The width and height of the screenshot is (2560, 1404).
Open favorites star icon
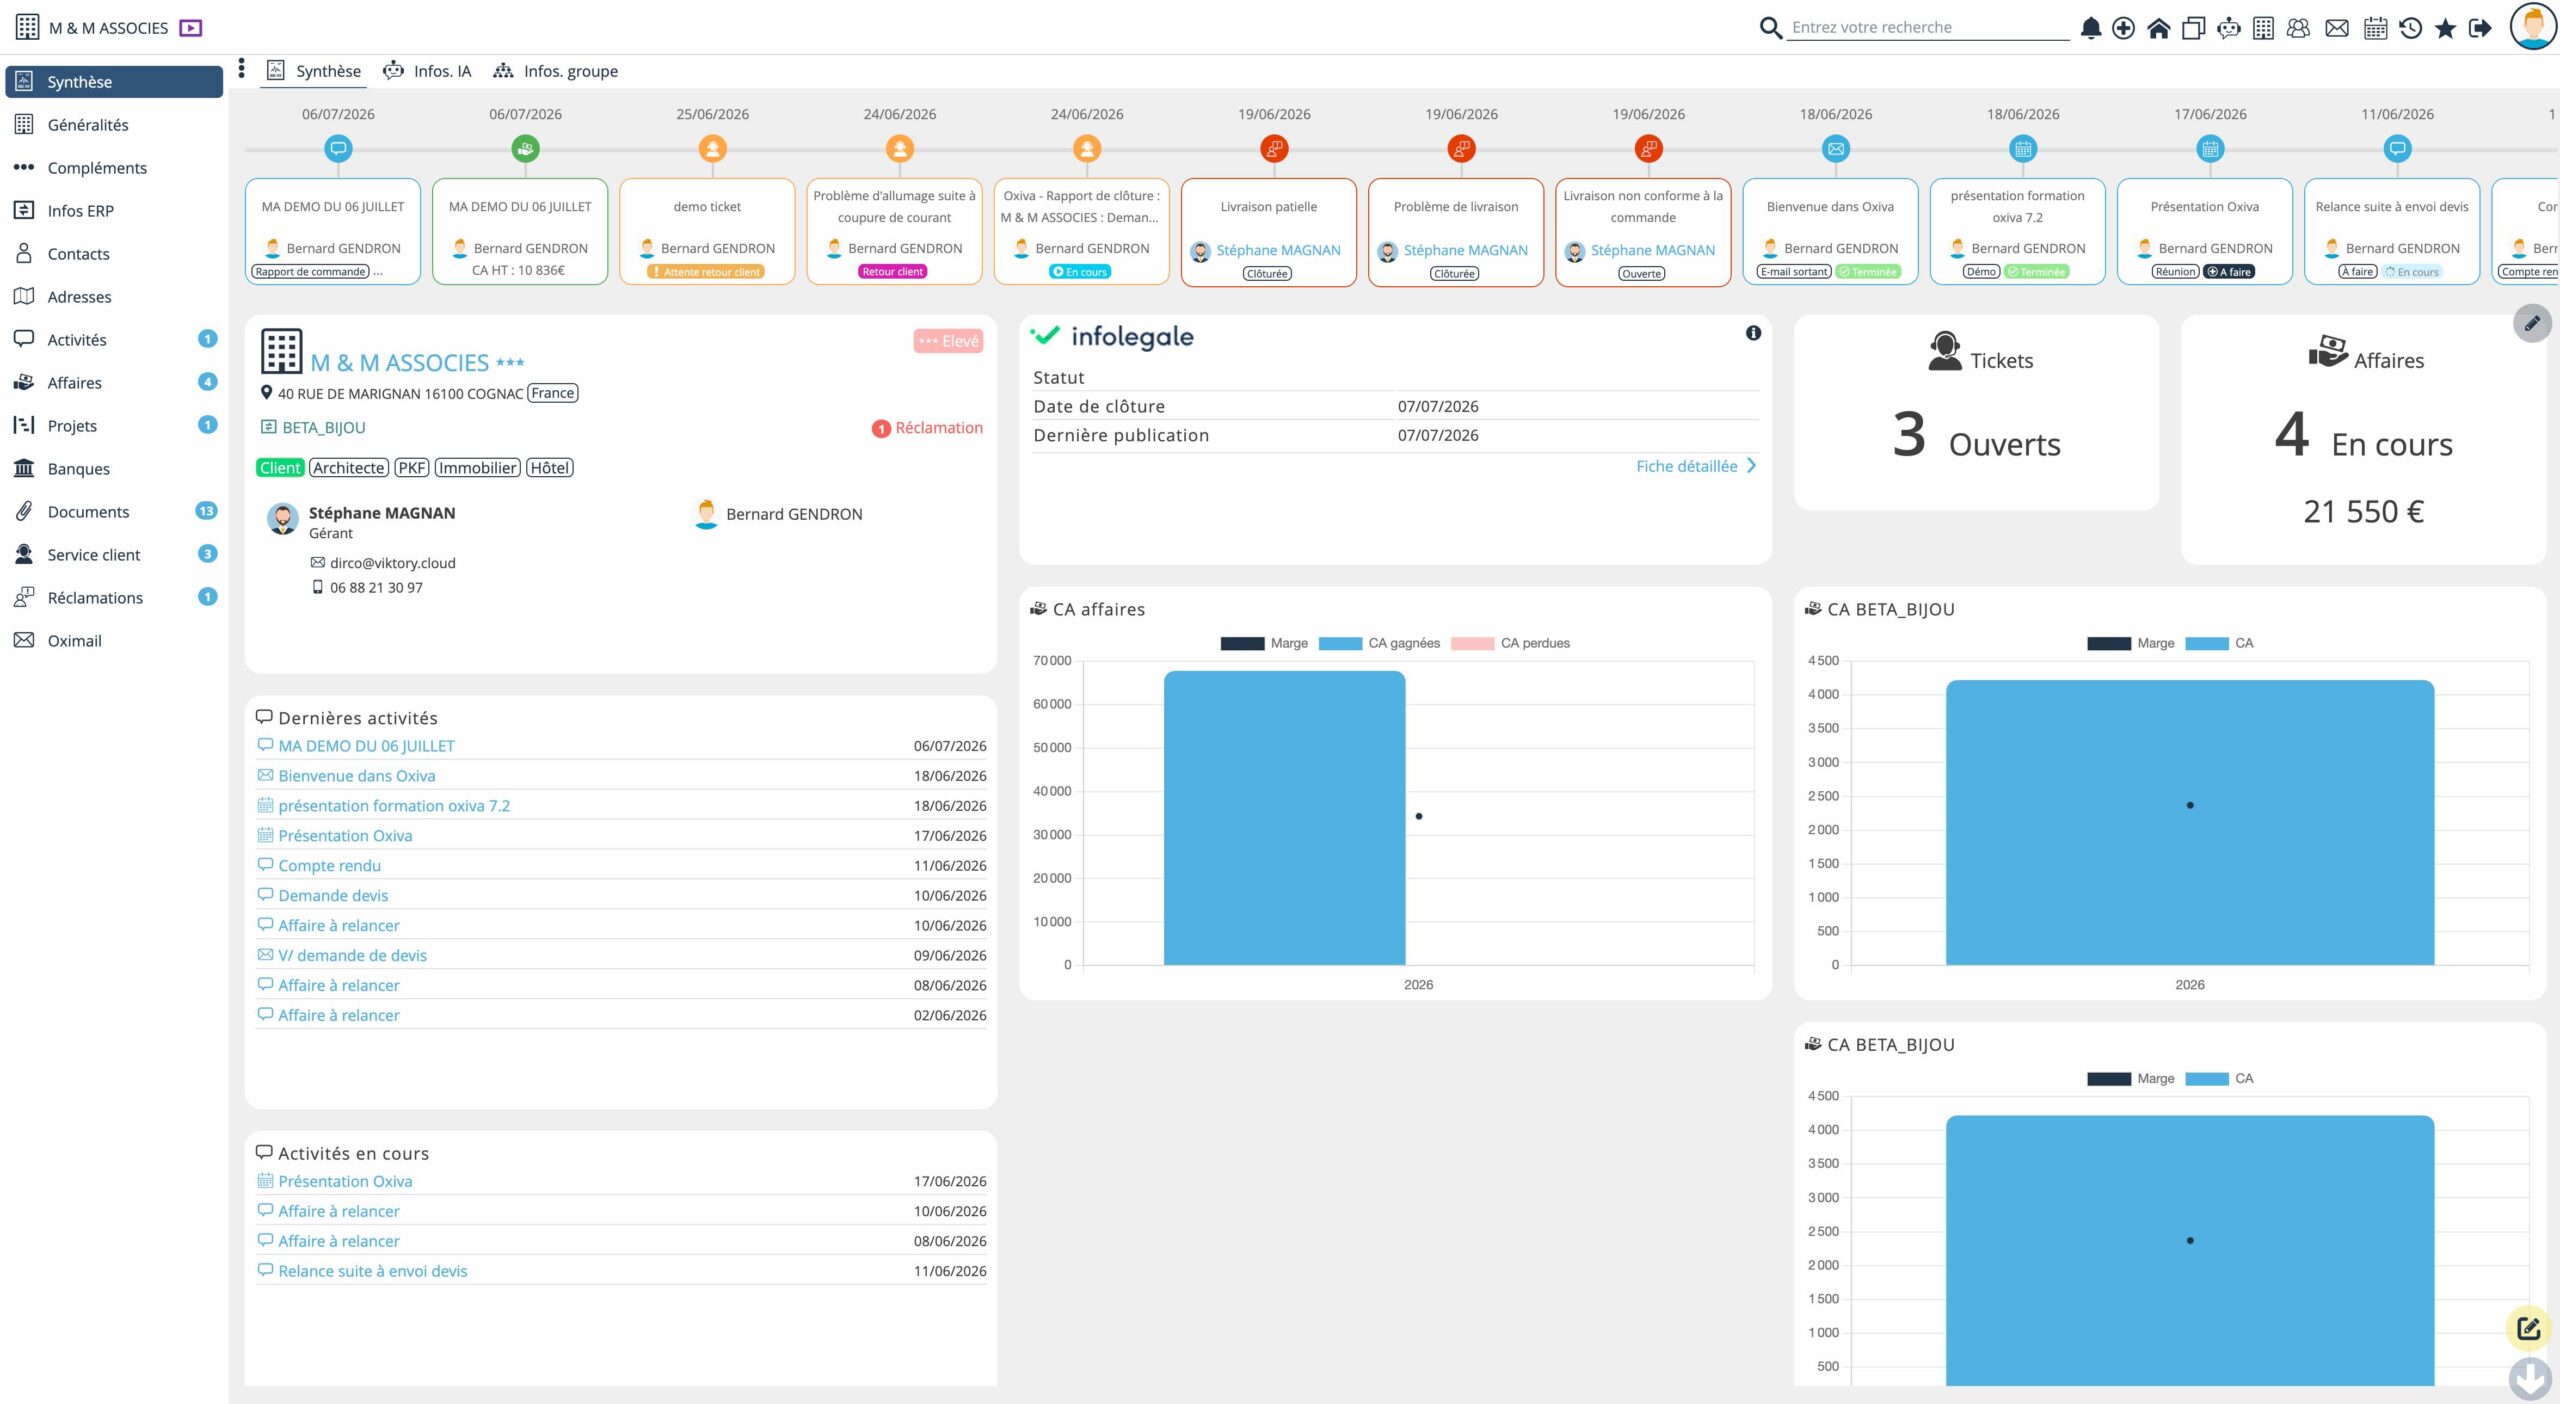(2445, 28)
